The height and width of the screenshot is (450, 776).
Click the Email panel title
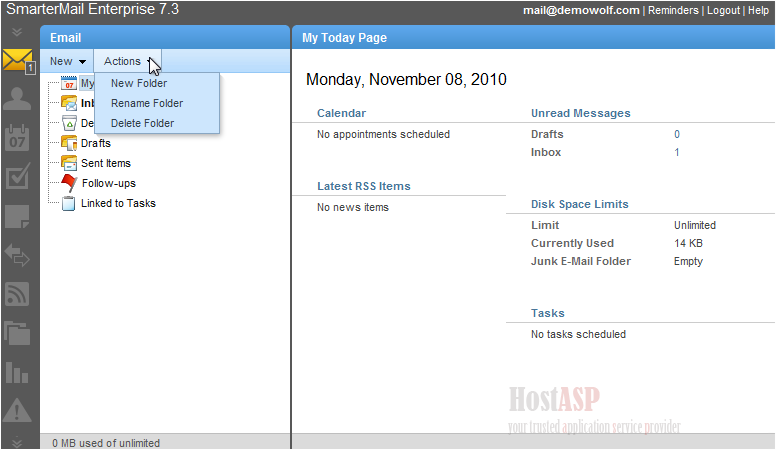pos(65,38)
